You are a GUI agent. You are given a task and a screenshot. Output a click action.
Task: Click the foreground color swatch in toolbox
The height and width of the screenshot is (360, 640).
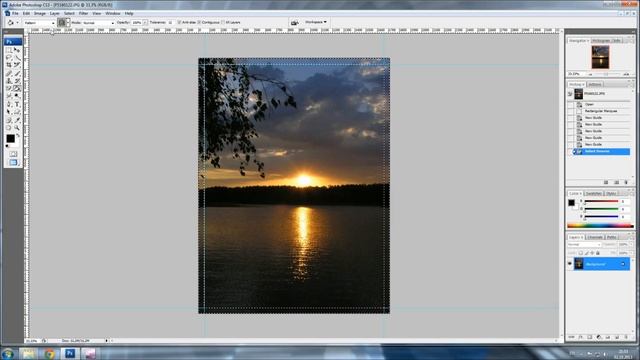pyautogui.click(x=10, y=138)
